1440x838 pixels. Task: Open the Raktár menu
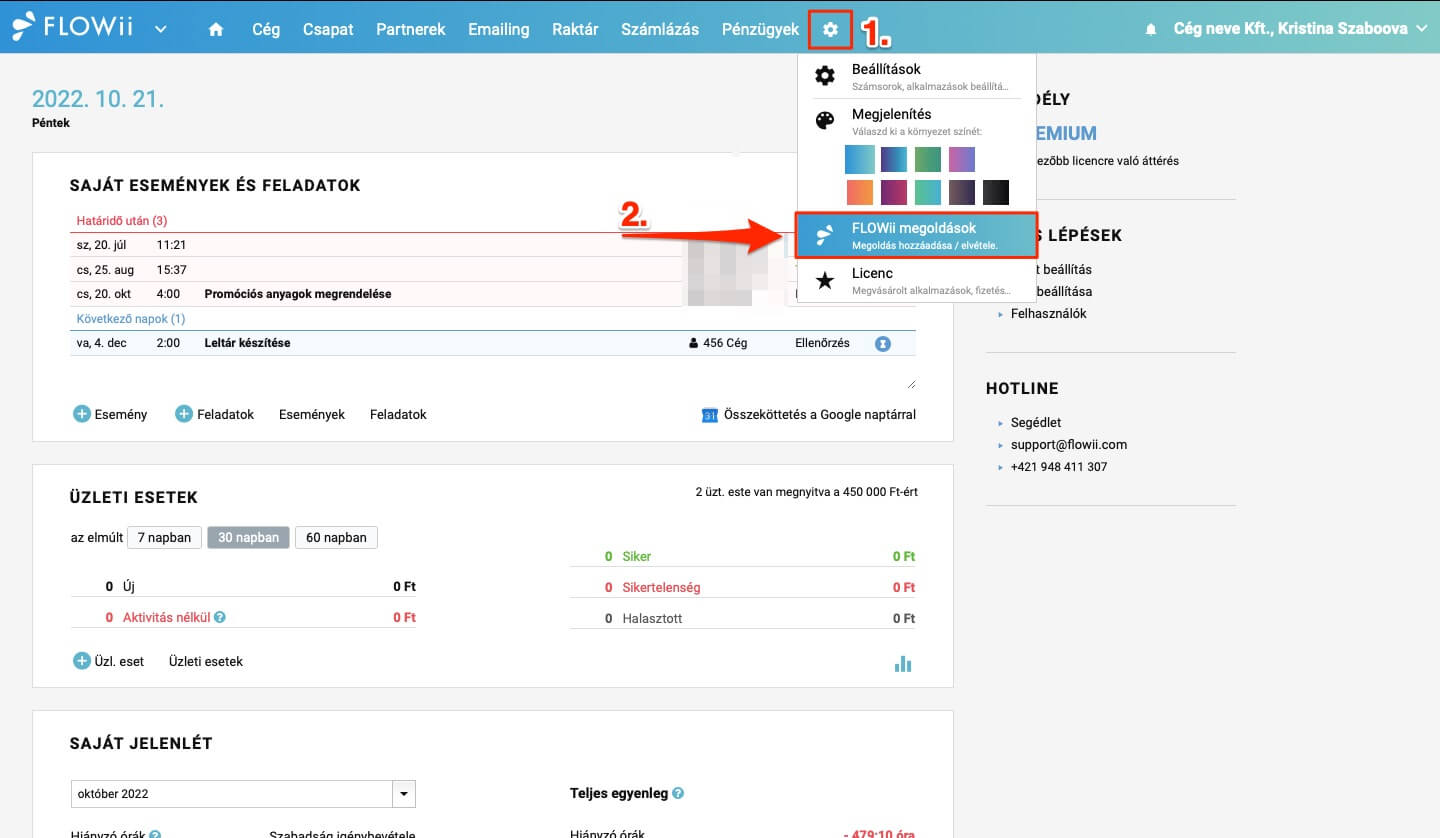pyautogui.click(x=575, y=29)
